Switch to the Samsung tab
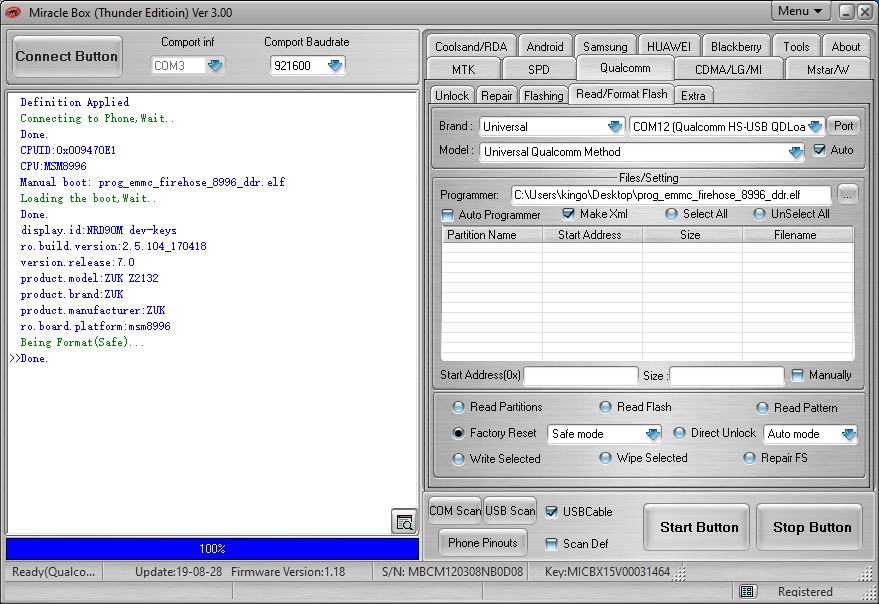879x604 pixels. (605, 47)
